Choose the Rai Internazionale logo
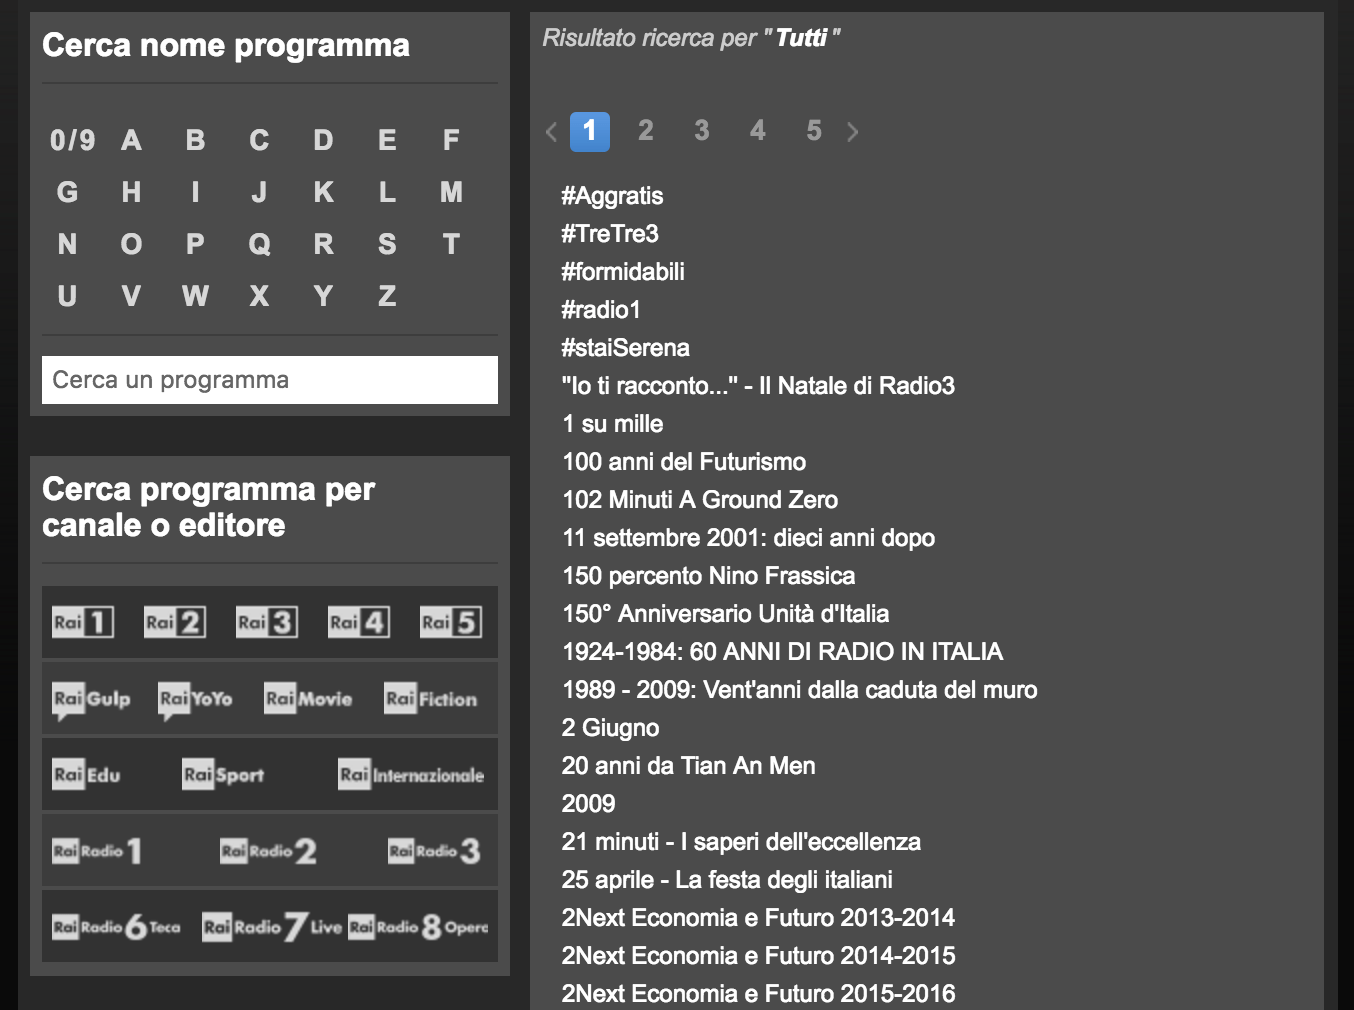Viewport: 1354px width, 1010px height. [x=411, y=774]
